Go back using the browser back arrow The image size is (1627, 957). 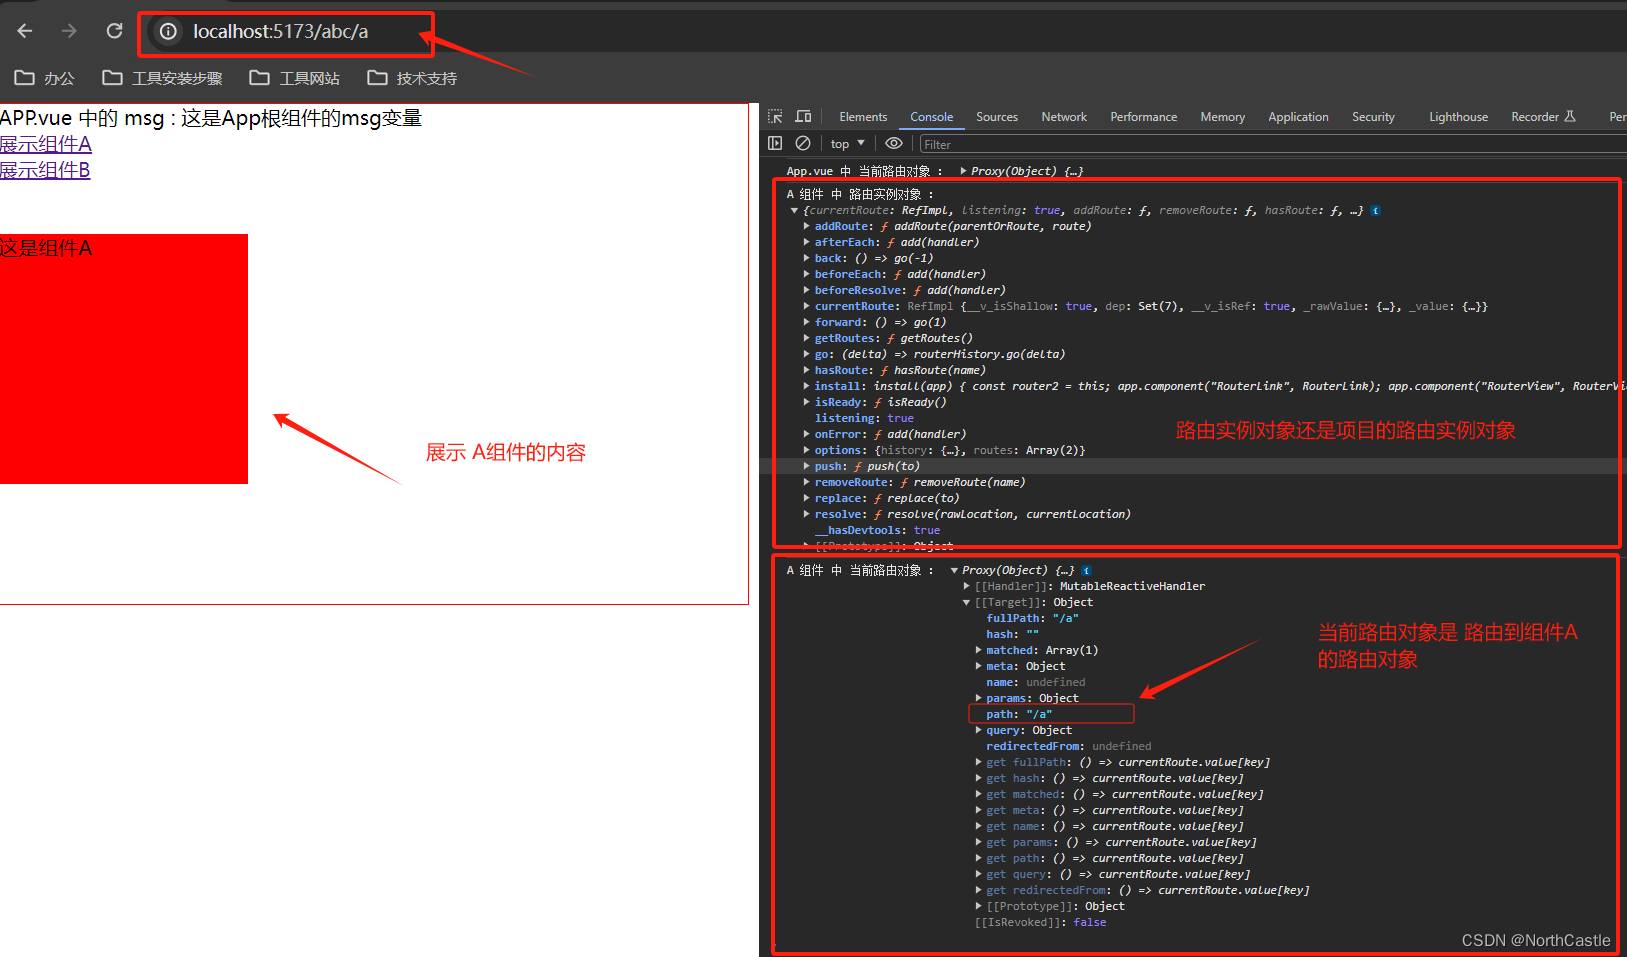(25, 31)
